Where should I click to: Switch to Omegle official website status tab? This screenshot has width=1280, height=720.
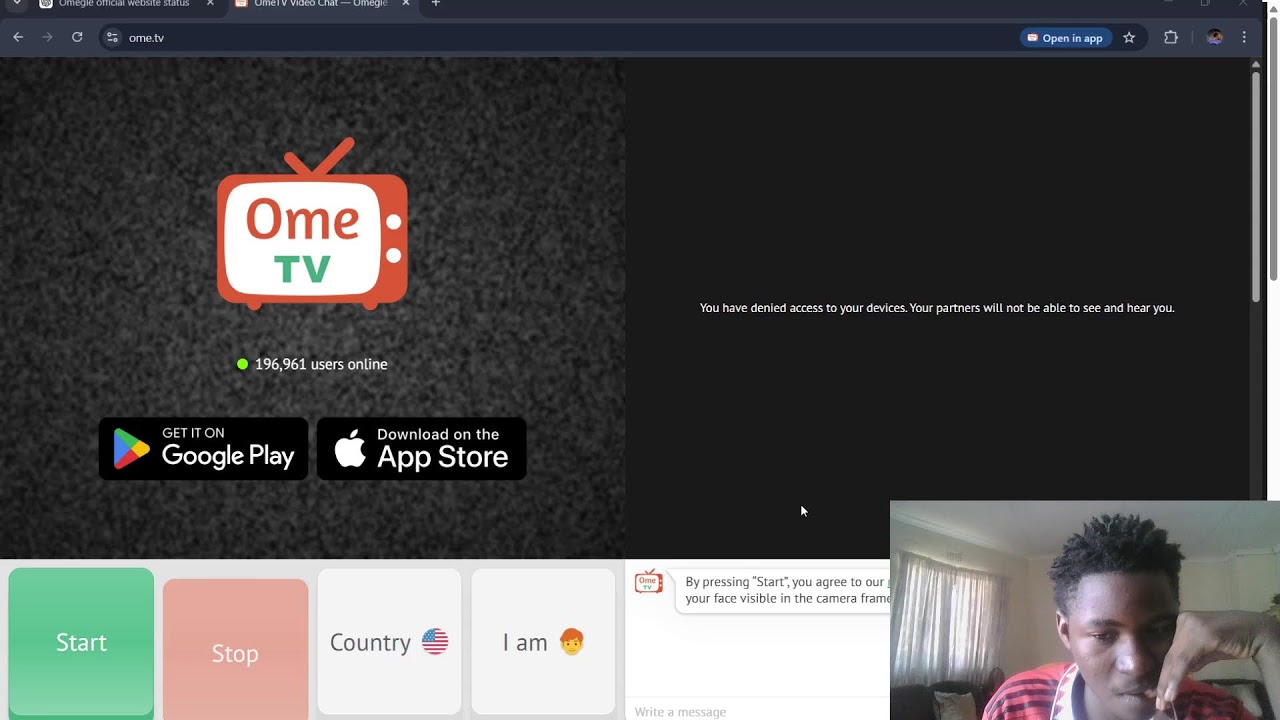click(126, 4)
